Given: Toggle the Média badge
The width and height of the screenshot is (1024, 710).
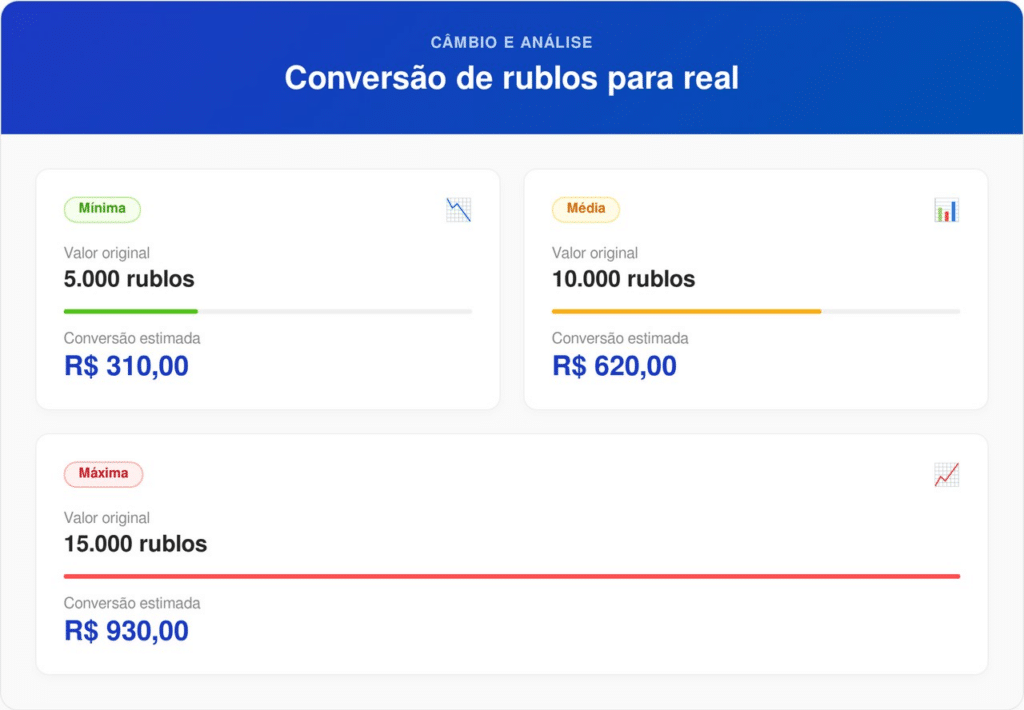Looking at the screenshot, I should click(586, 209).
